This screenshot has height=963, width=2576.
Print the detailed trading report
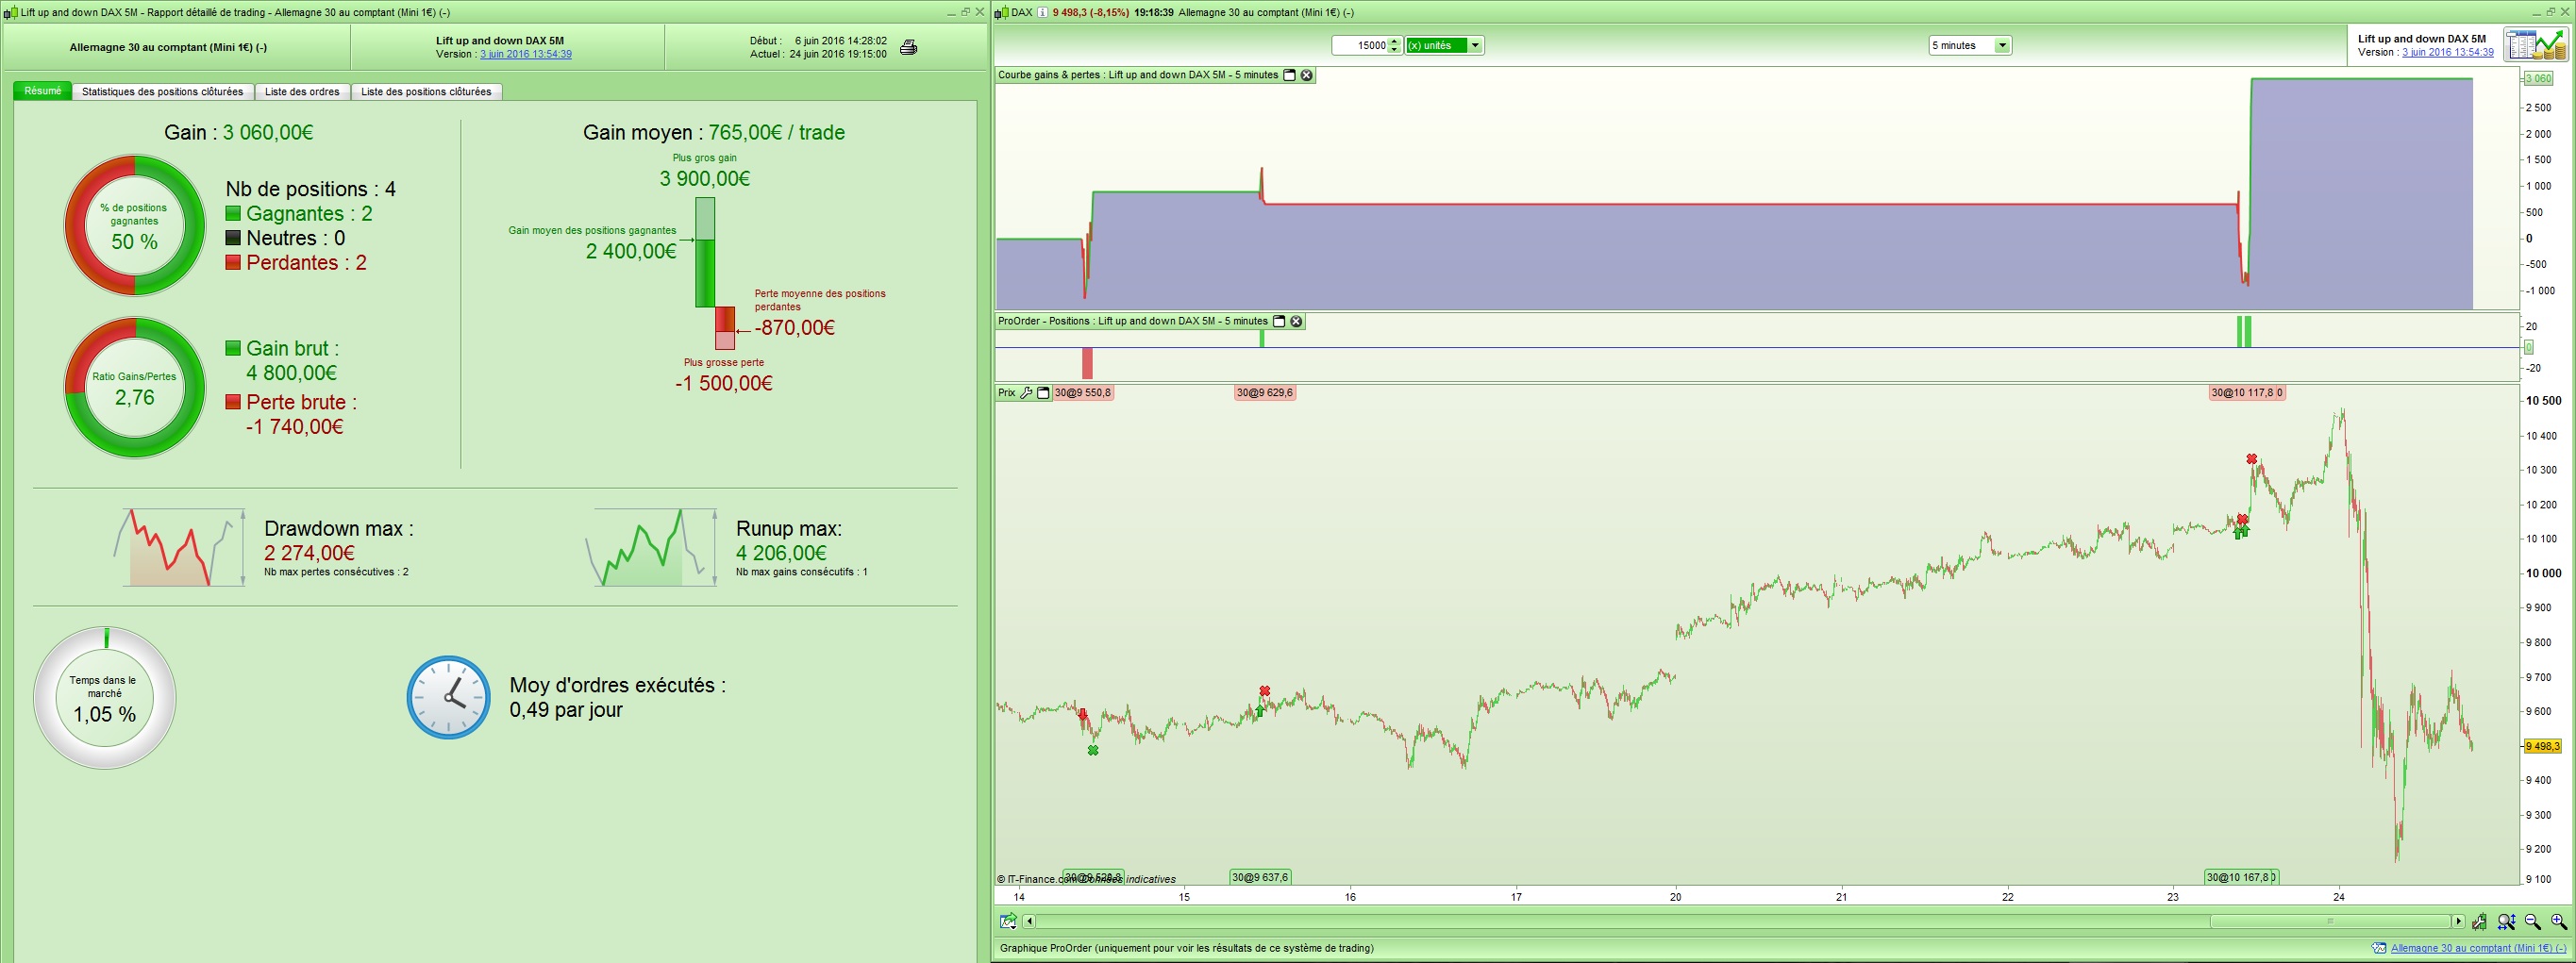(908, 47)
